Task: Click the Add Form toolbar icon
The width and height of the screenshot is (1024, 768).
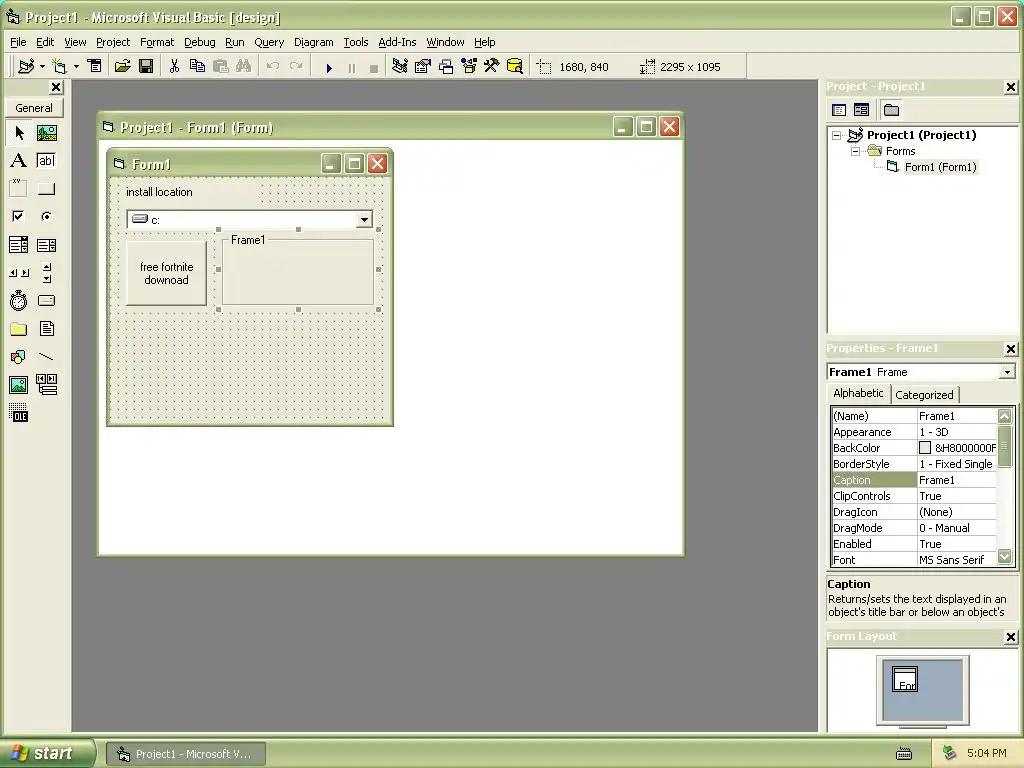Action: (x=59, y=67)
